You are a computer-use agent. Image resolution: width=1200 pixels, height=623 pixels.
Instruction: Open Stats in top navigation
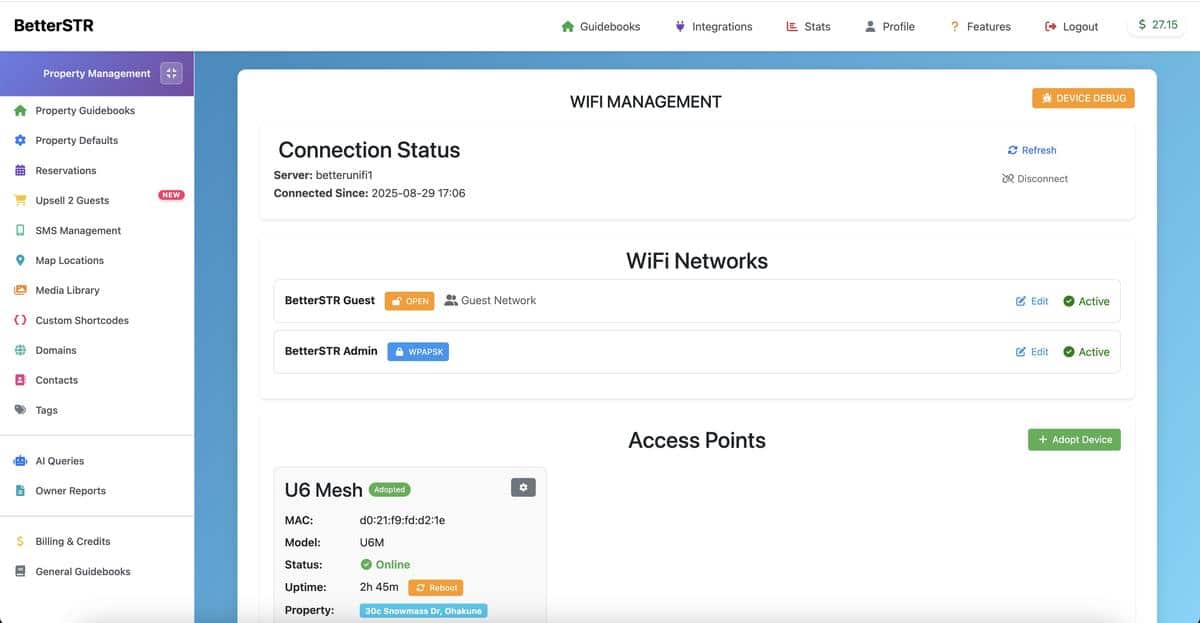pos(808,26)
